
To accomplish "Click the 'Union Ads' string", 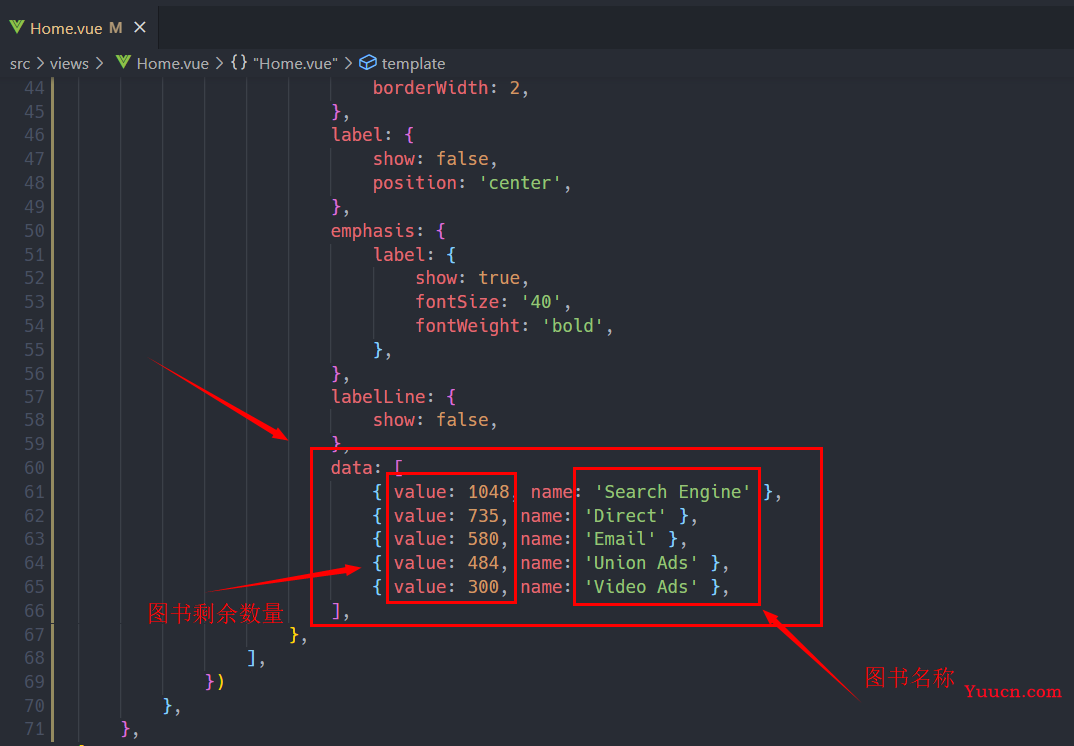I will [641, 564].
